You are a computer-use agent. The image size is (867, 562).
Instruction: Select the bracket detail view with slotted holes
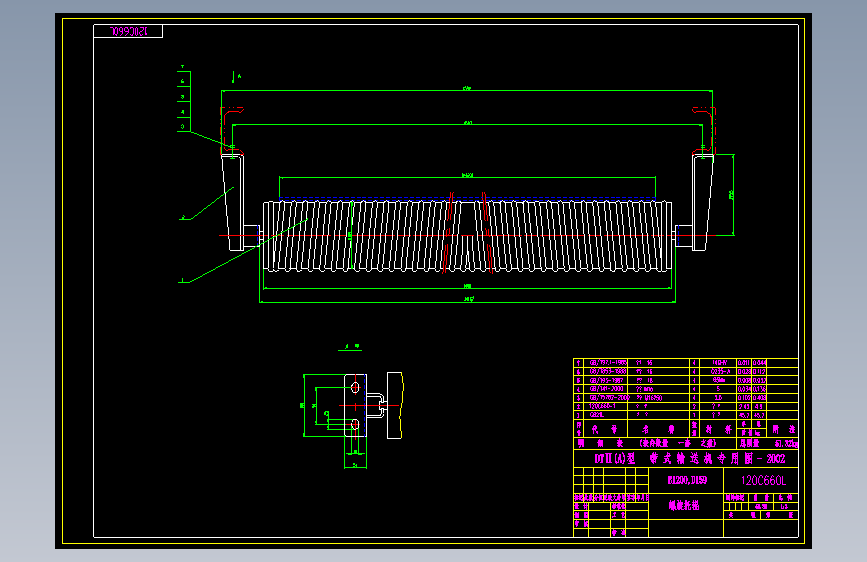click(x=354, y=406)
